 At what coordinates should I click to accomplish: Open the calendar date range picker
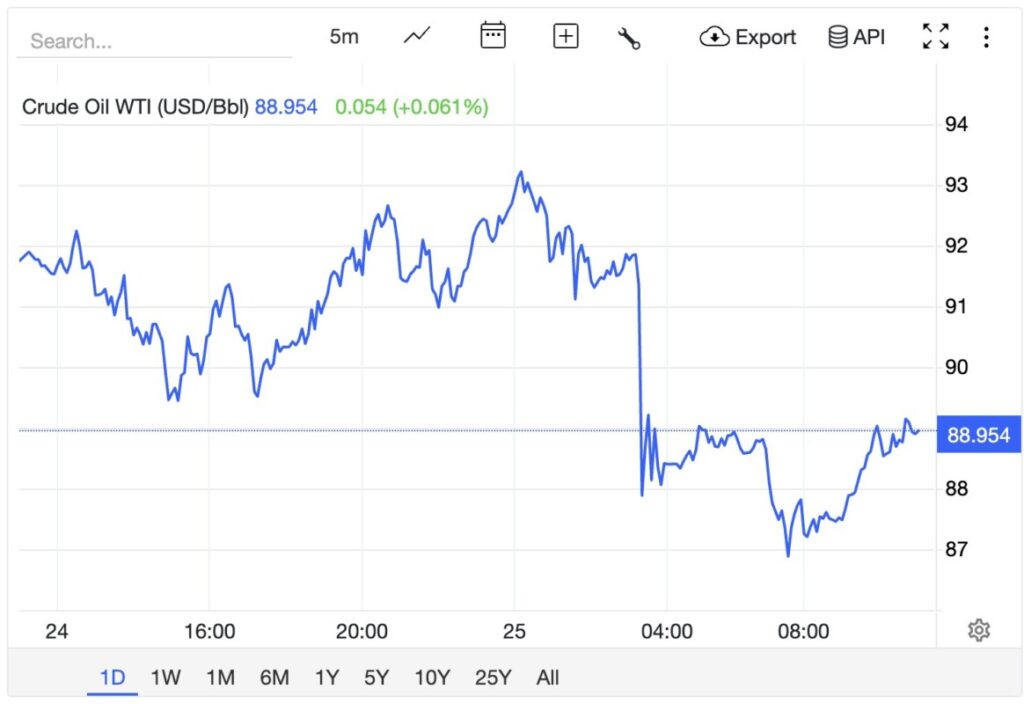point(492,36)
